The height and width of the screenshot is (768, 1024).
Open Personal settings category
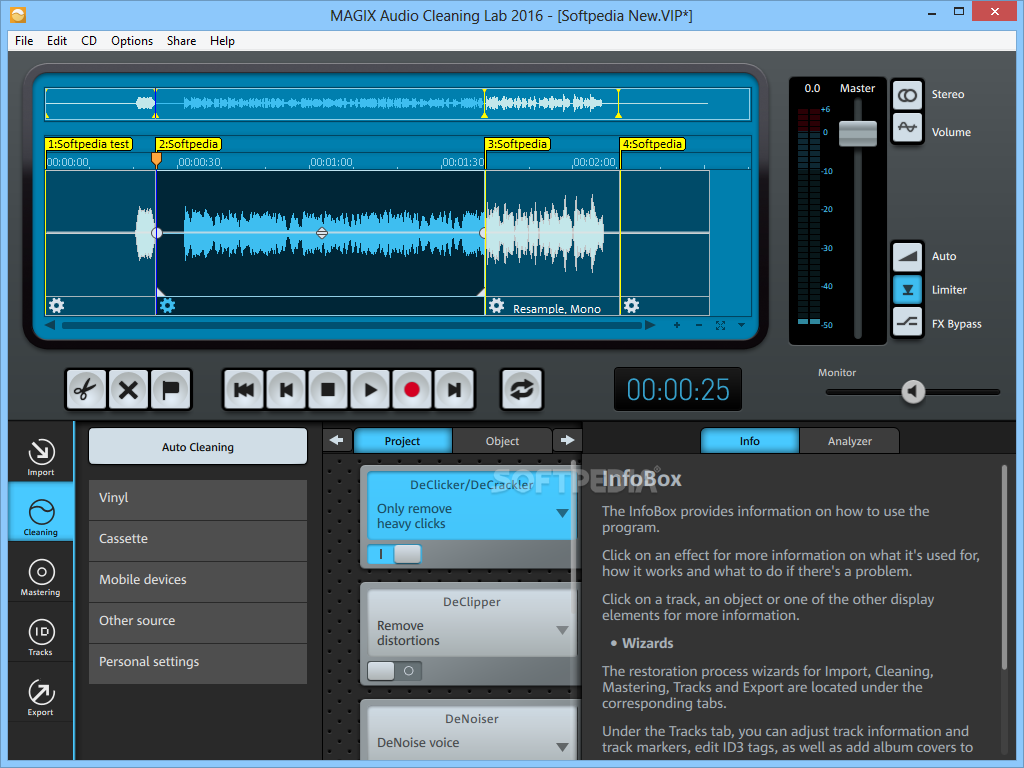(x=198, y=664)
